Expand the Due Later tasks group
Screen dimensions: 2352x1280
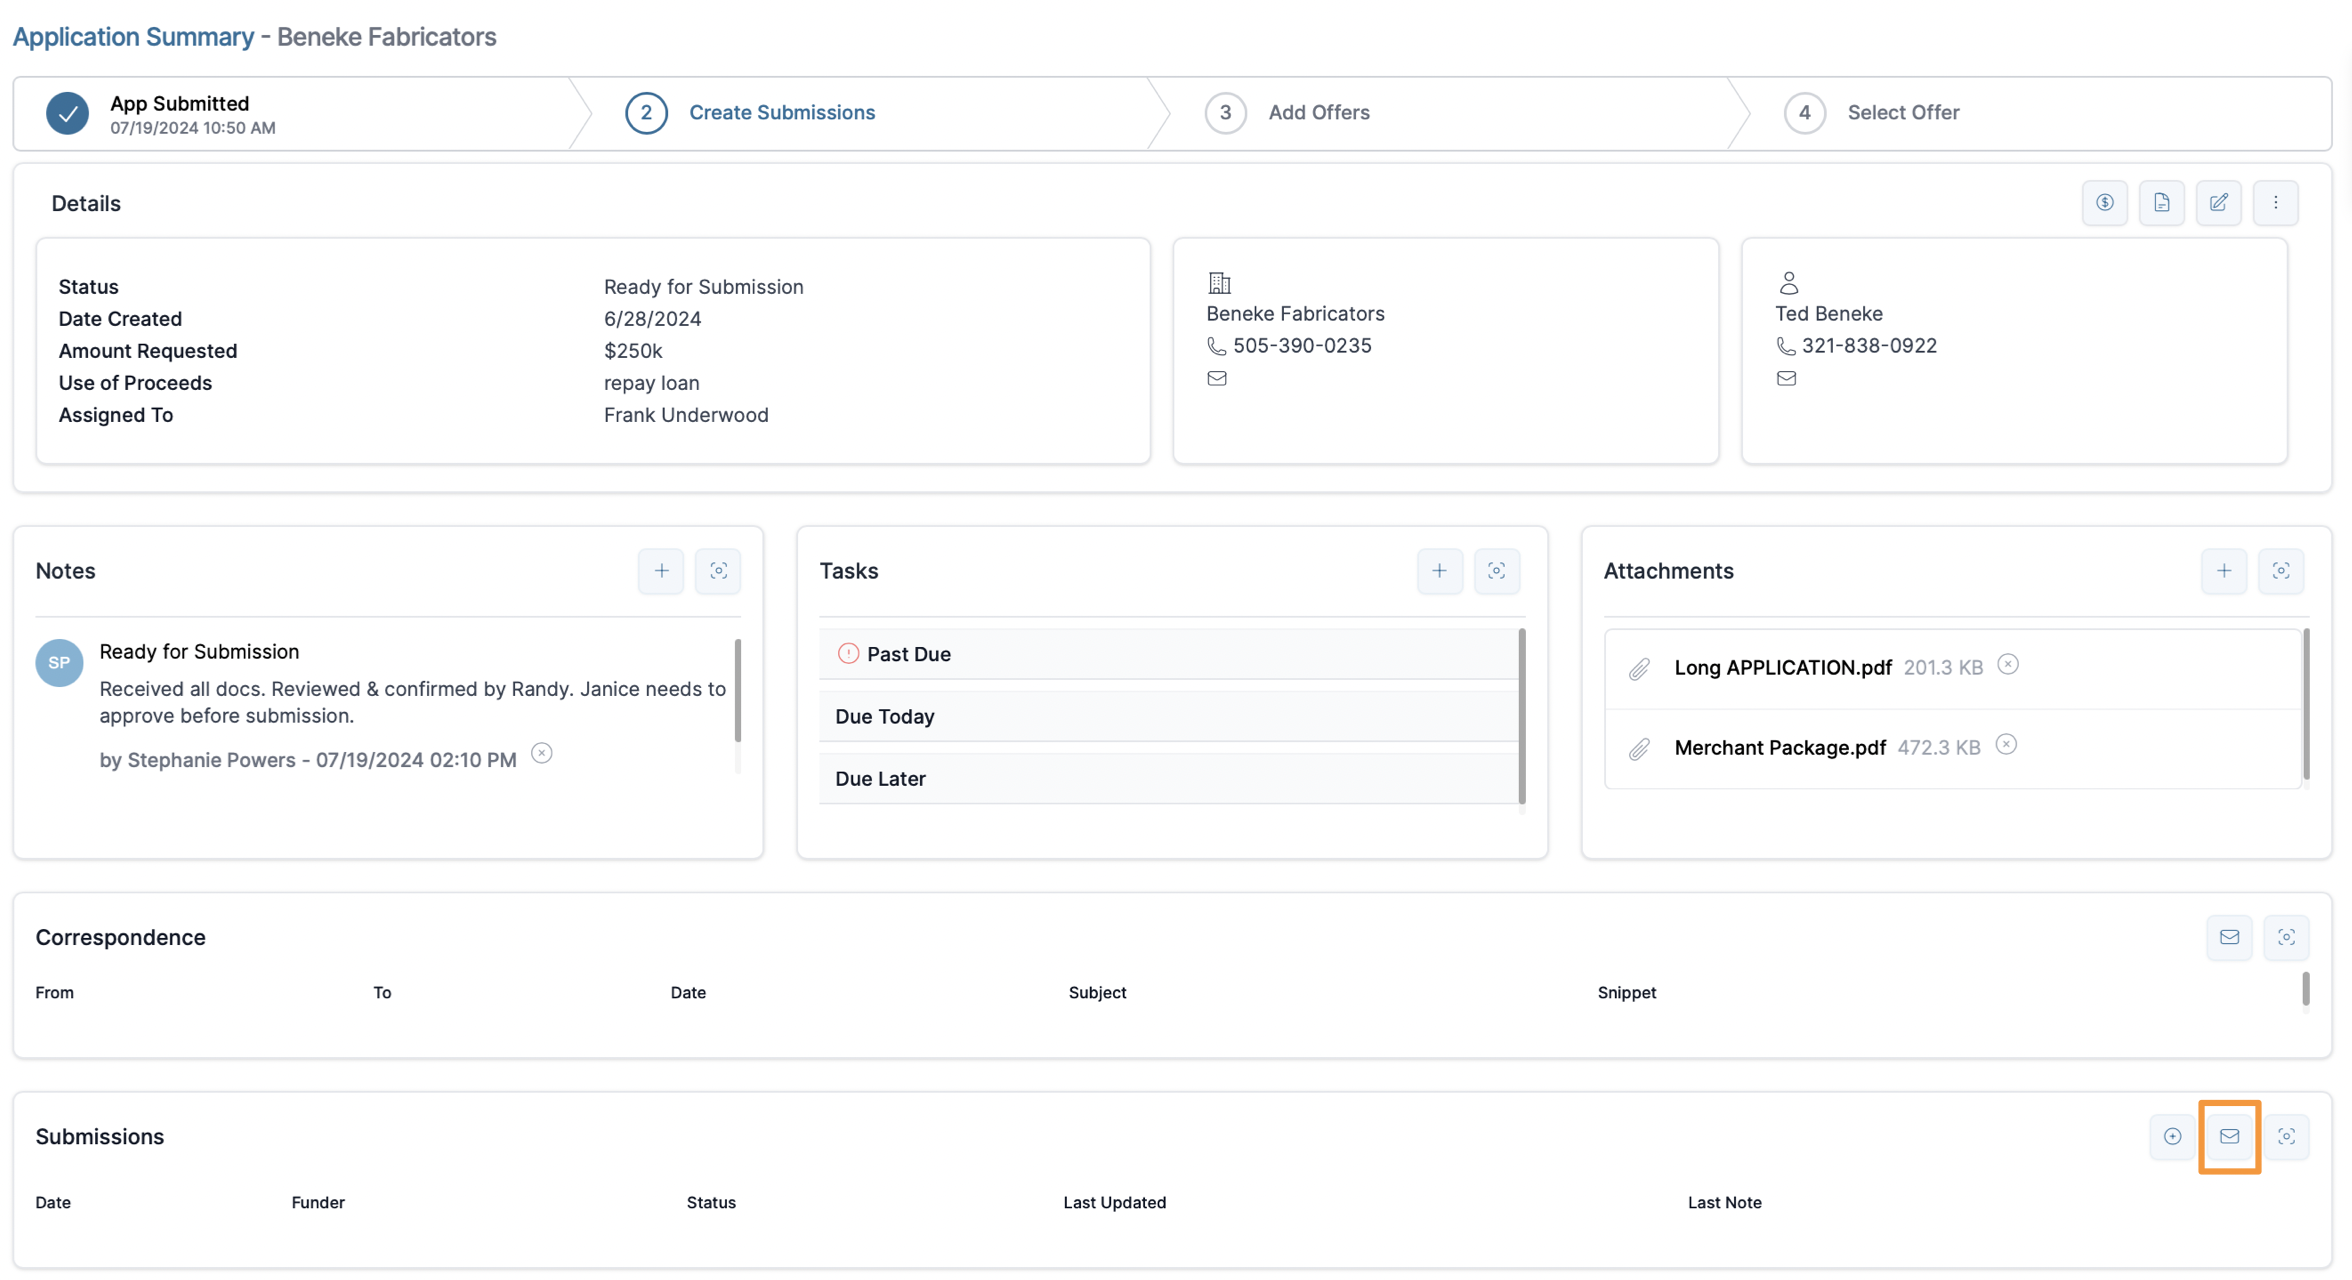click(x=880, y=778)
